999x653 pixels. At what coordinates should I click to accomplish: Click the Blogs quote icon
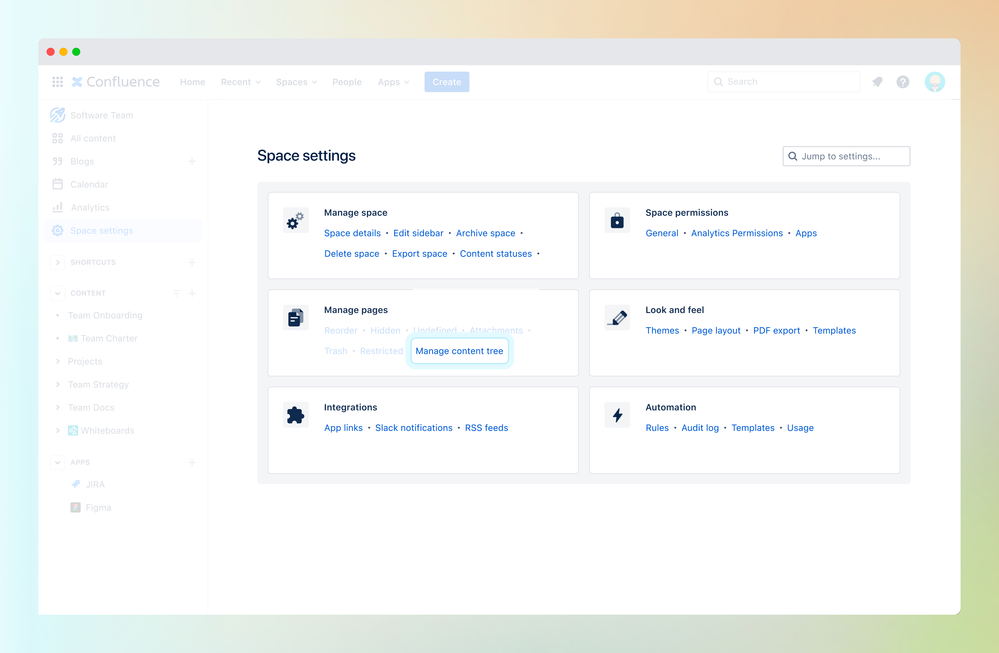click(57, 161)
